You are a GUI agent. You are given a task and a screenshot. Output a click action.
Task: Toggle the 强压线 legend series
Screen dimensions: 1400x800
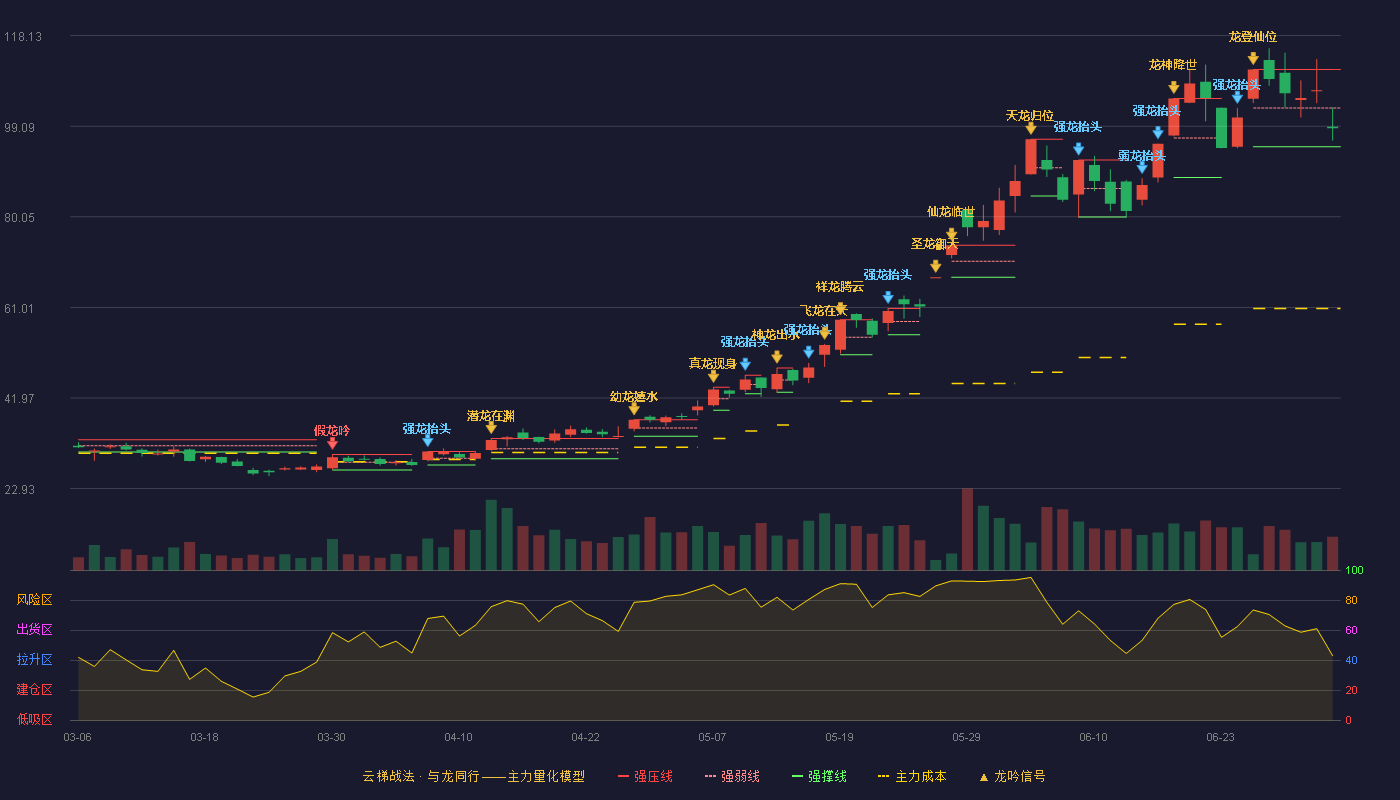pos(646,776)
